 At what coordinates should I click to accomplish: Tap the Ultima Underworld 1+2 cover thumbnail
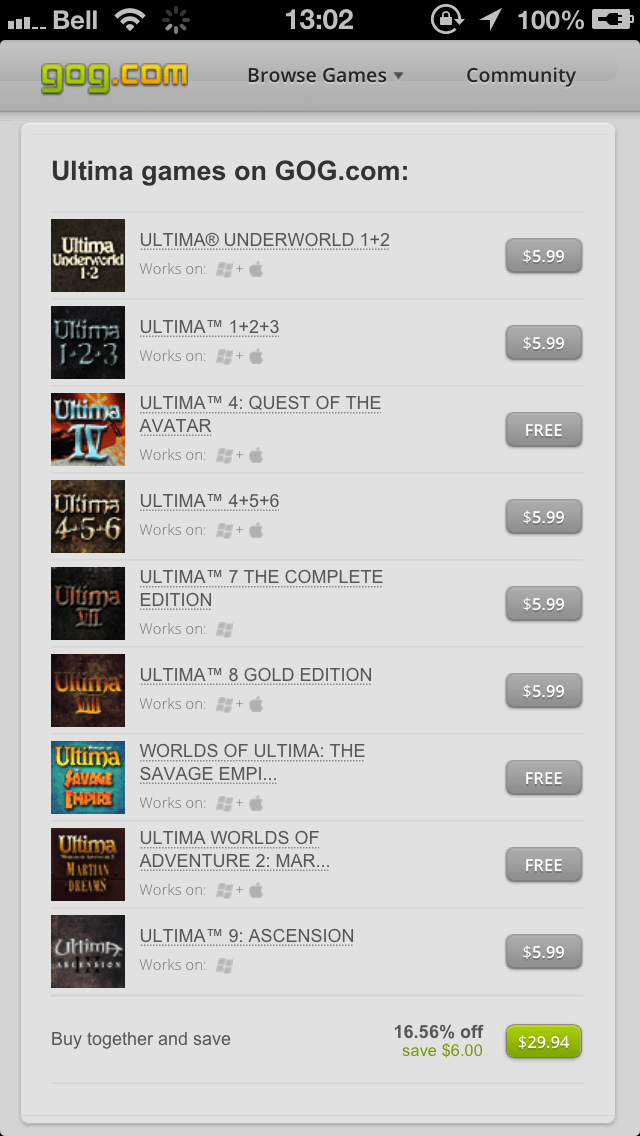[88, 256]
